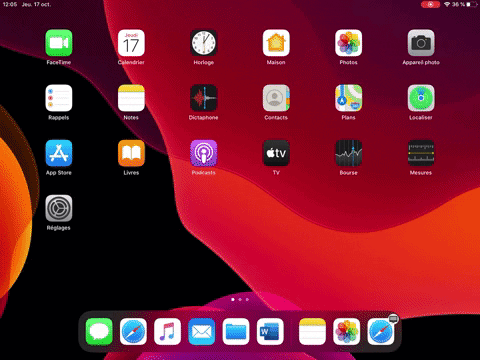Launch the Dictaphone app
Screen dimensions: 480x360
coord(203,98)
